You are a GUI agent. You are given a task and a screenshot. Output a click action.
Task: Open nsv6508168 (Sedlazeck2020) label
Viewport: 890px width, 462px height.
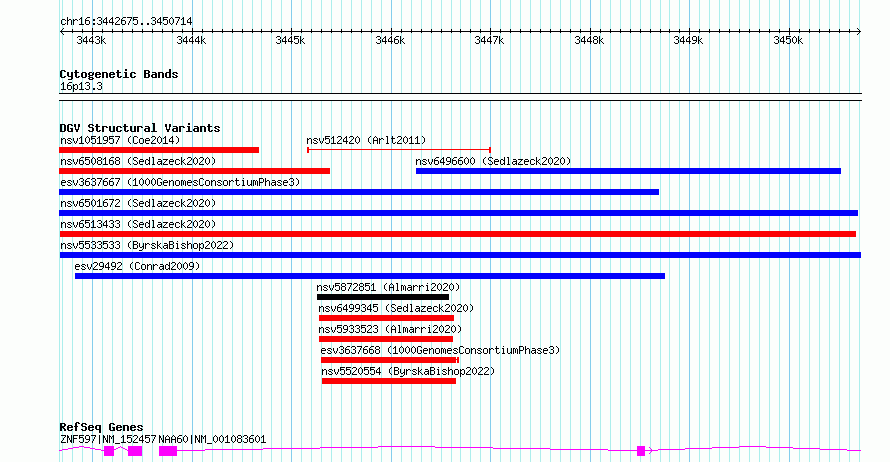click(138, 161)
